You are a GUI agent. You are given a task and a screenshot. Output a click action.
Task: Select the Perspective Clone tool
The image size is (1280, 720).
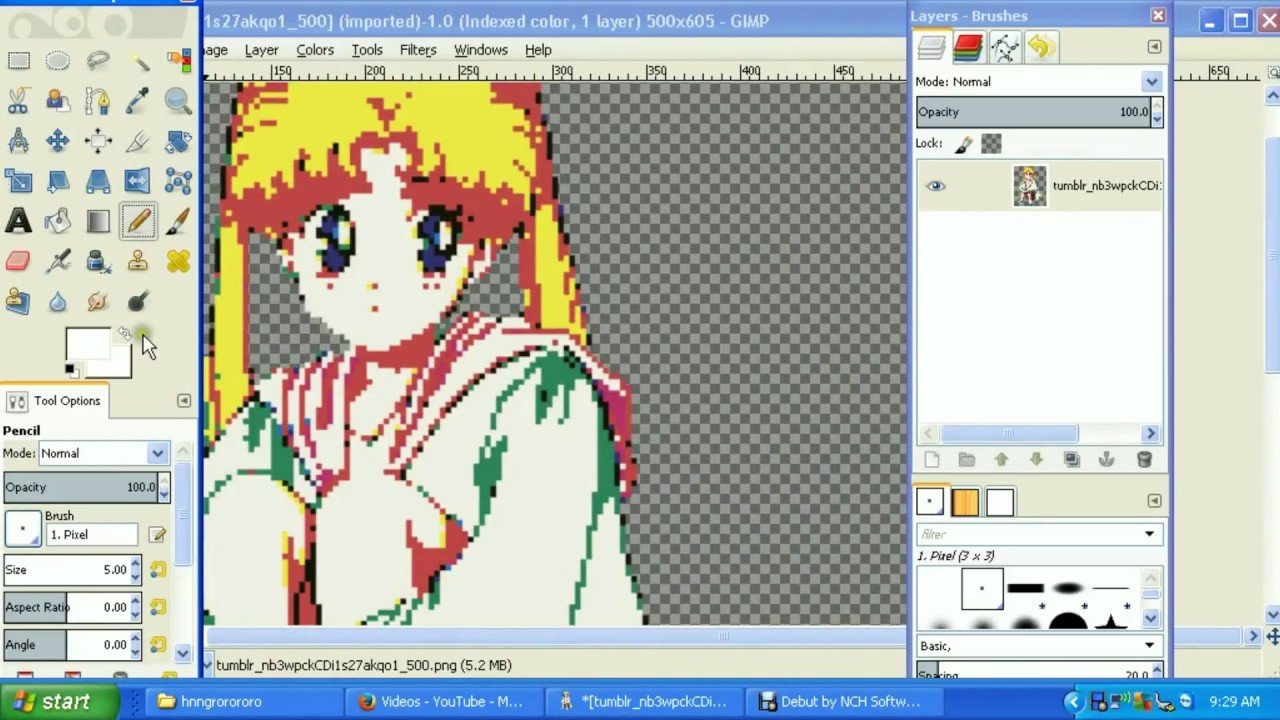point(18,301)
